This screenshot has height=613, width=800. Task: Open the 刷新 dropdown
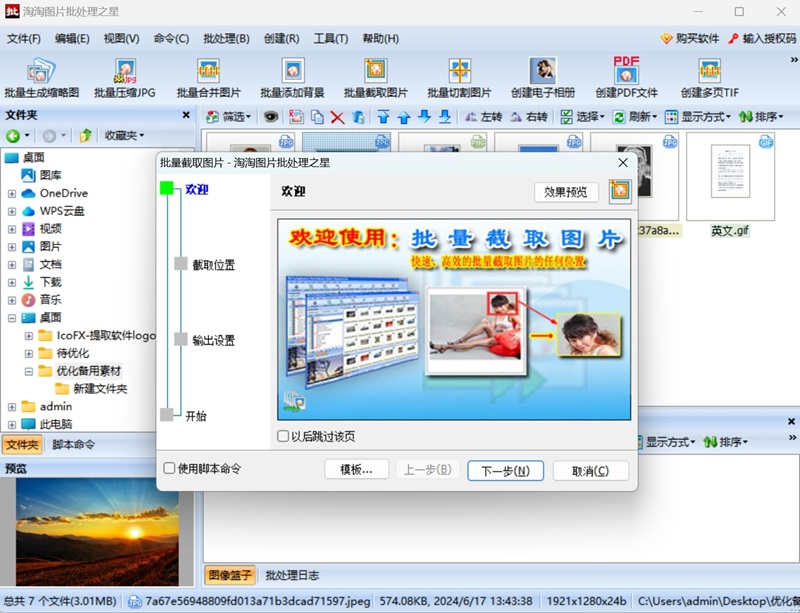[x=635, y=117]
